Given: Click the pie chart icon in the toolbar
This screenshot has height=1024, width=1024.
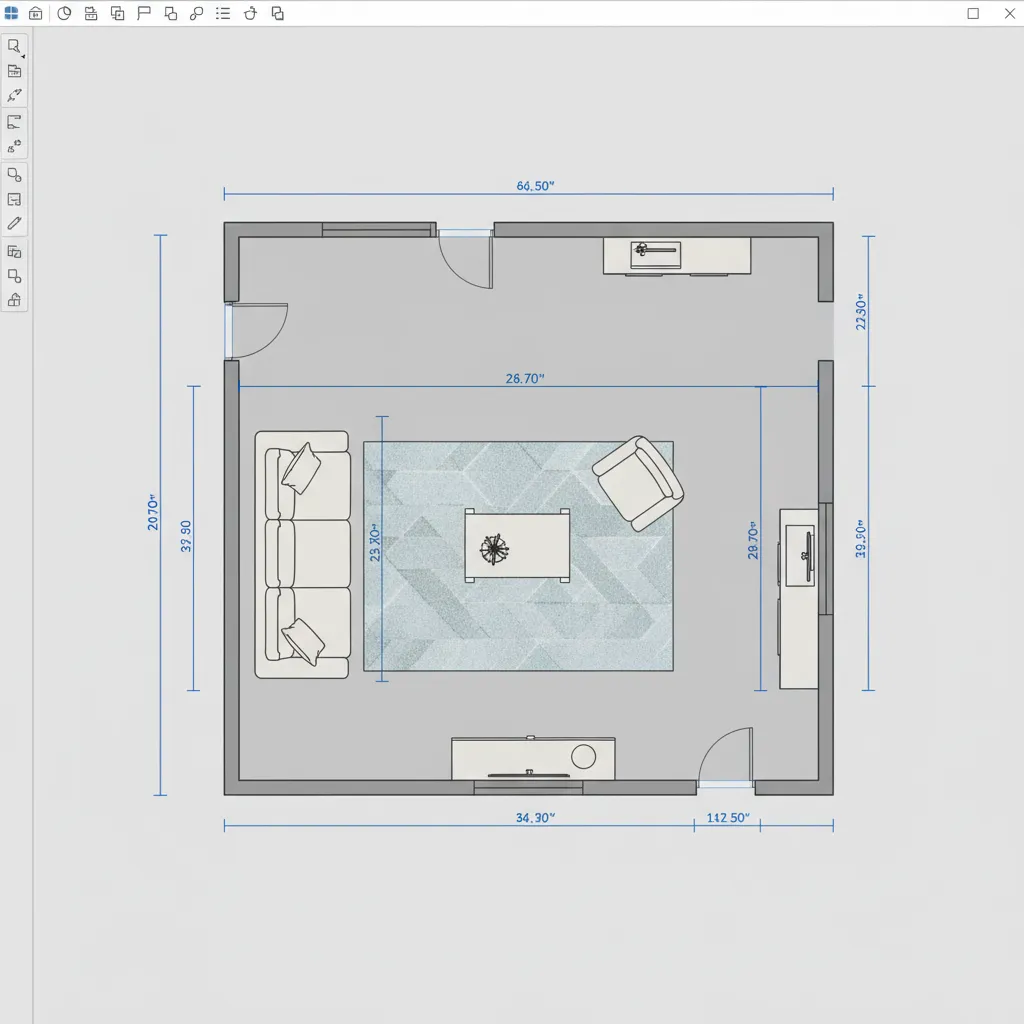Looking at the screenshot, I should click(x=62, y=13).
